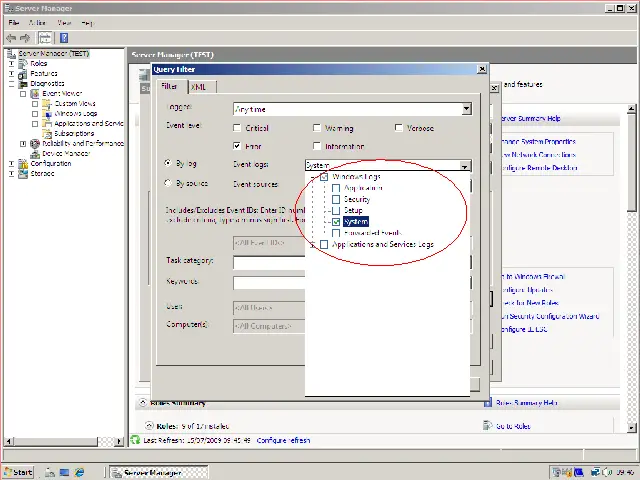Click the Go to Roles icon
The height and width of the screenshot is (480, 640).
(488, 425)
